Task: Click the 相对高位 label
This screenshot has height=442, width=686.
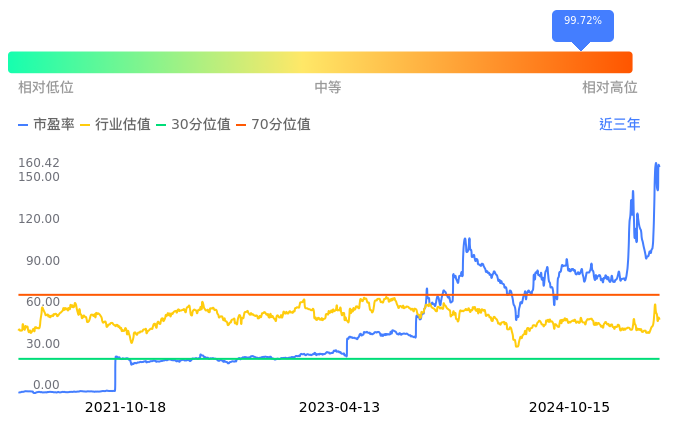Action: coord(610,88)
